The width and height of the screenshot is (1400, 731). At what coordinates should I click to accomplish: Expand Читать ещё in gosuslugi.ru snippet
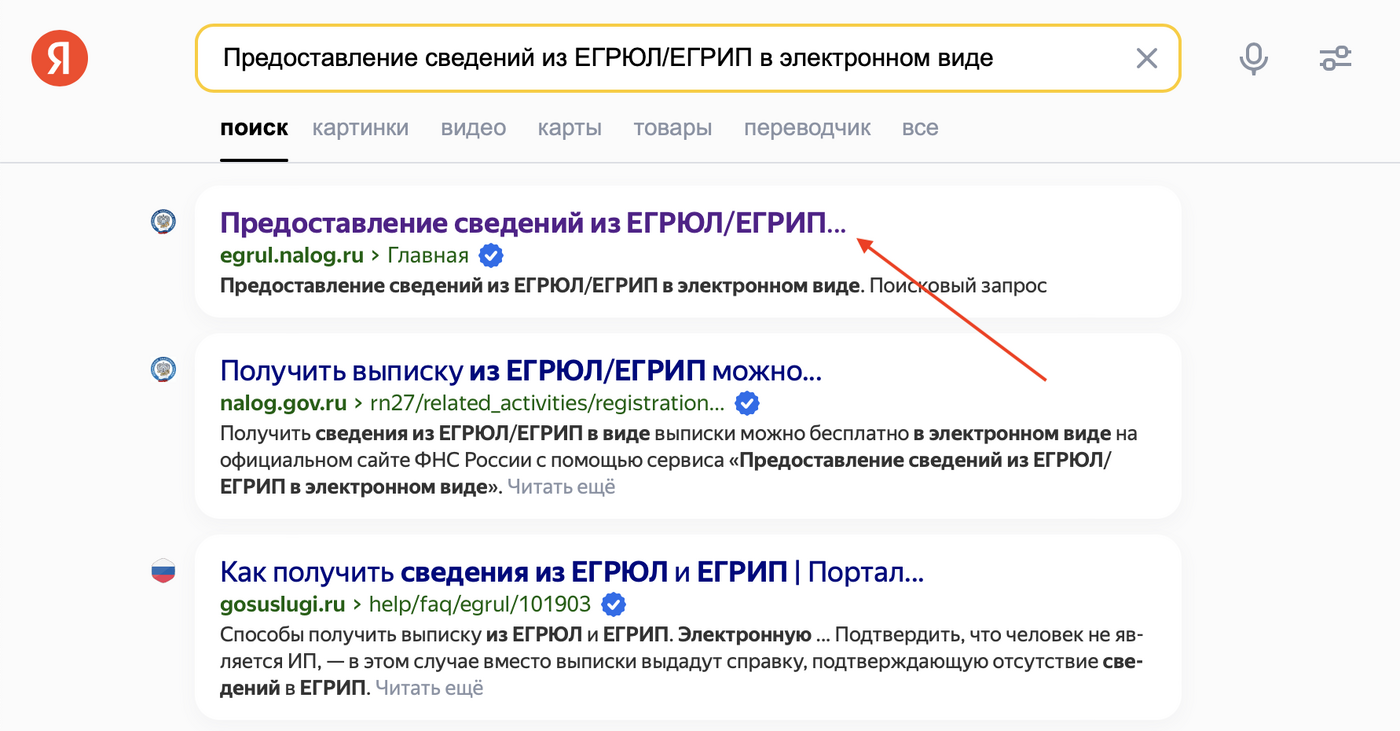(x=429, y=688)
